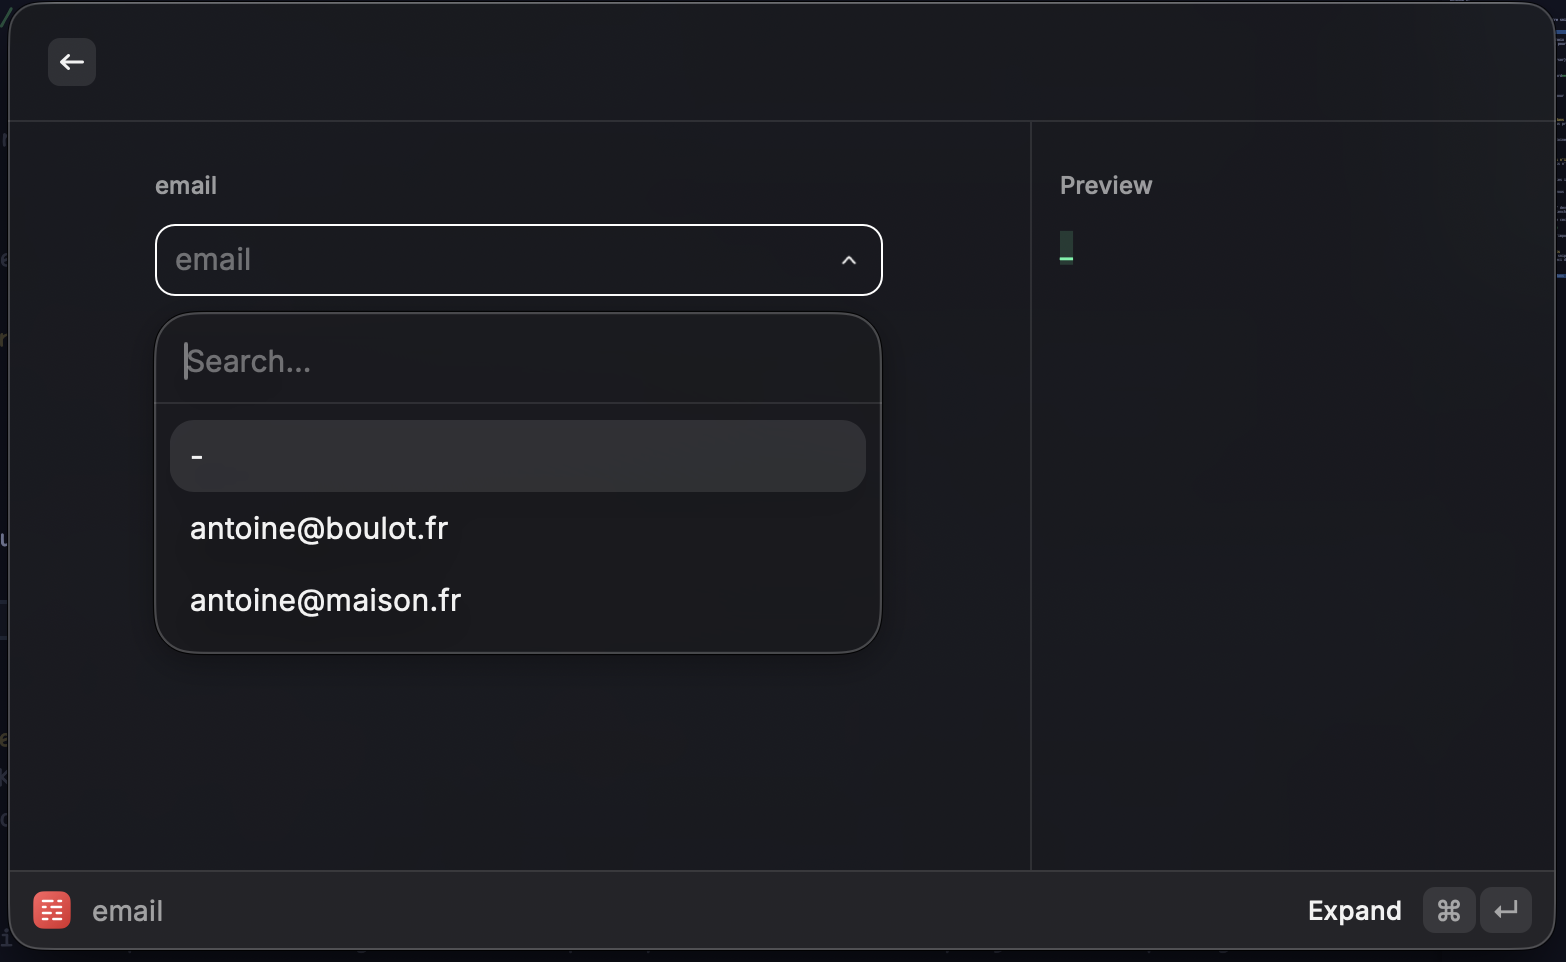Screen dimensions: 1566x962
Task: Click empty form area below the options list
Action: point(517,760)
